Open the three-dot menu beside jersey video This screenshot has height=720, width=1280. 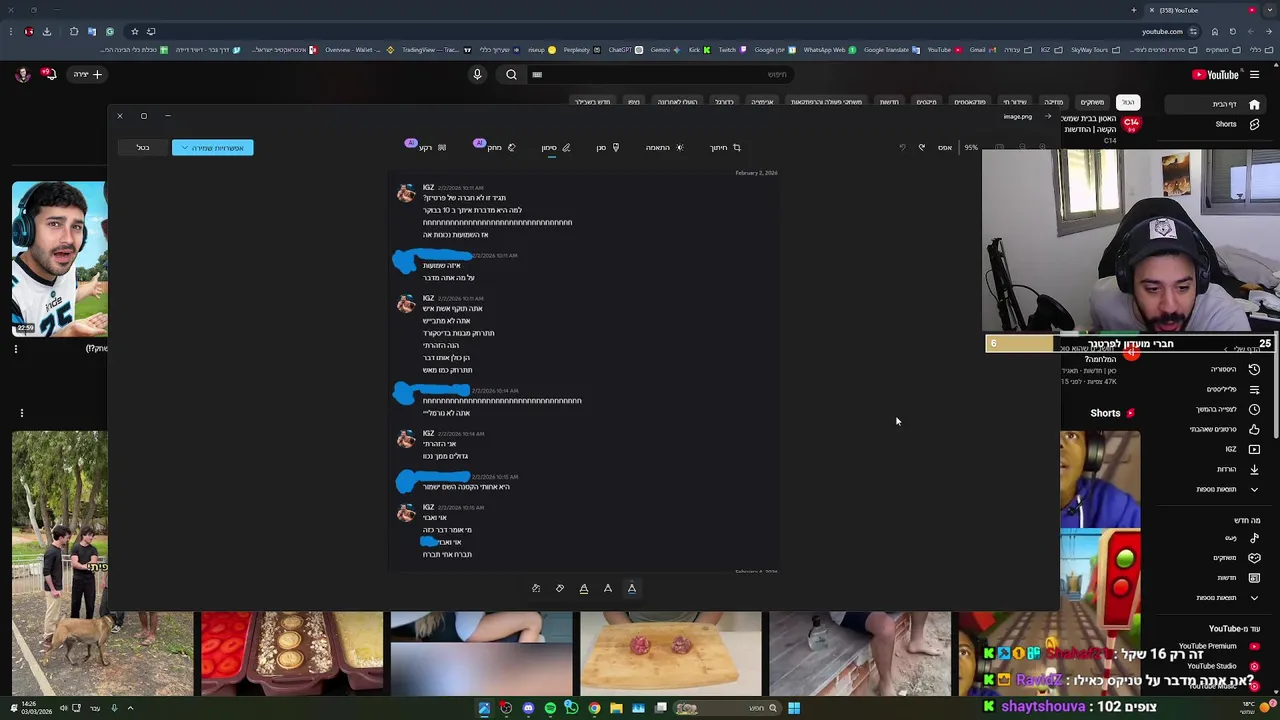pyautogui.click(x=15, y=349)
